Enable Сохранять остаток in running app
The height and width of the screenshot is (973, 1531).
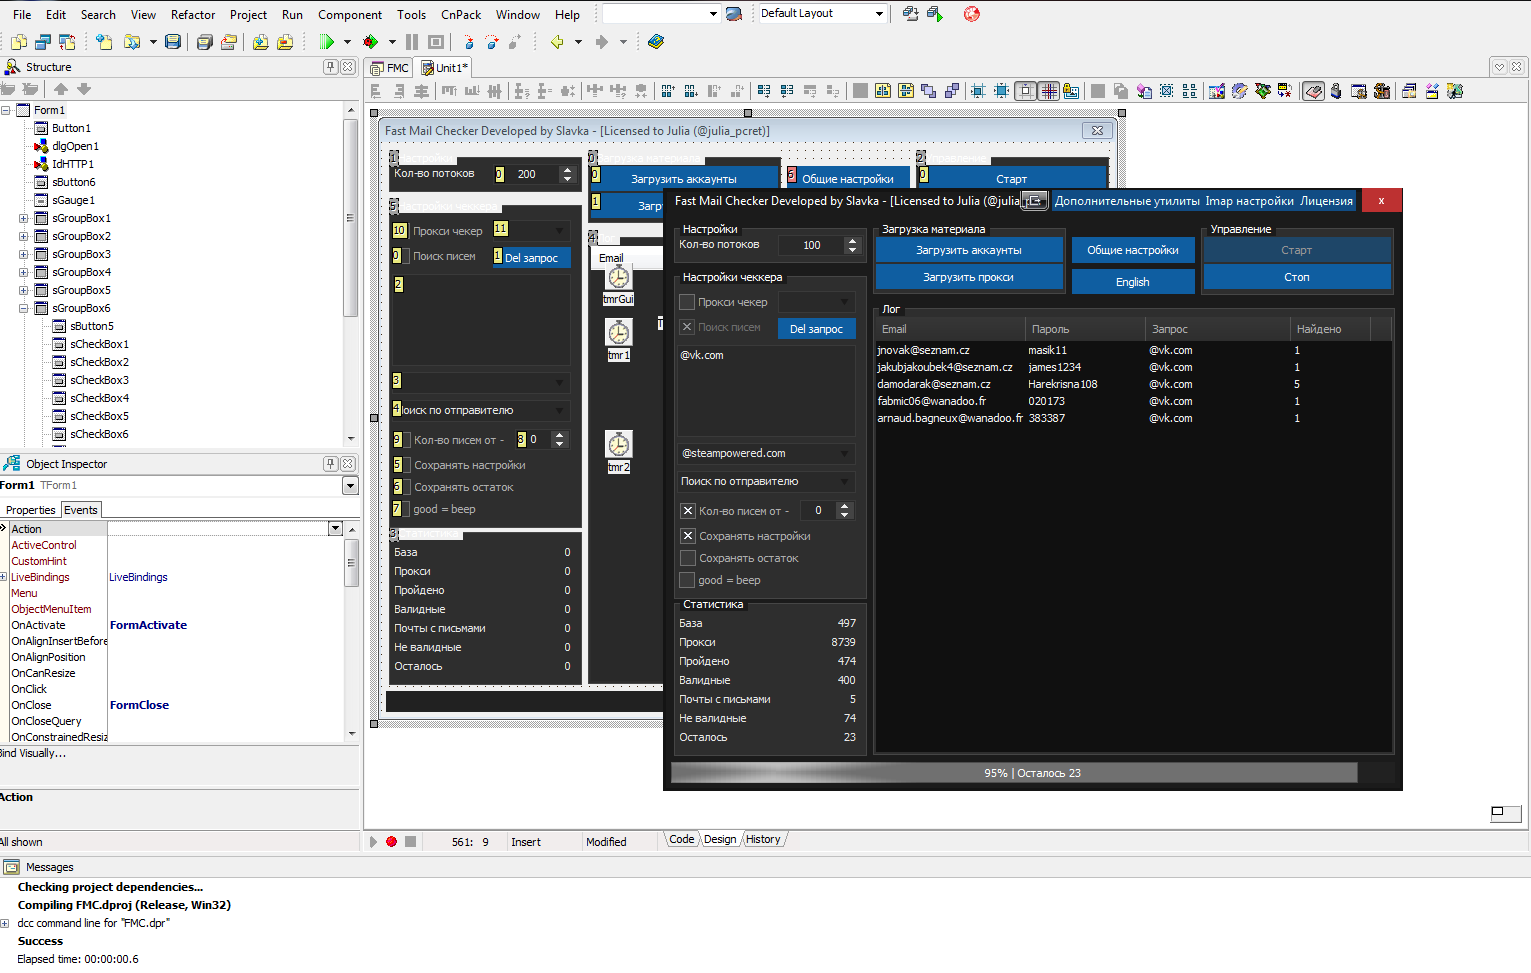point(687,558)
